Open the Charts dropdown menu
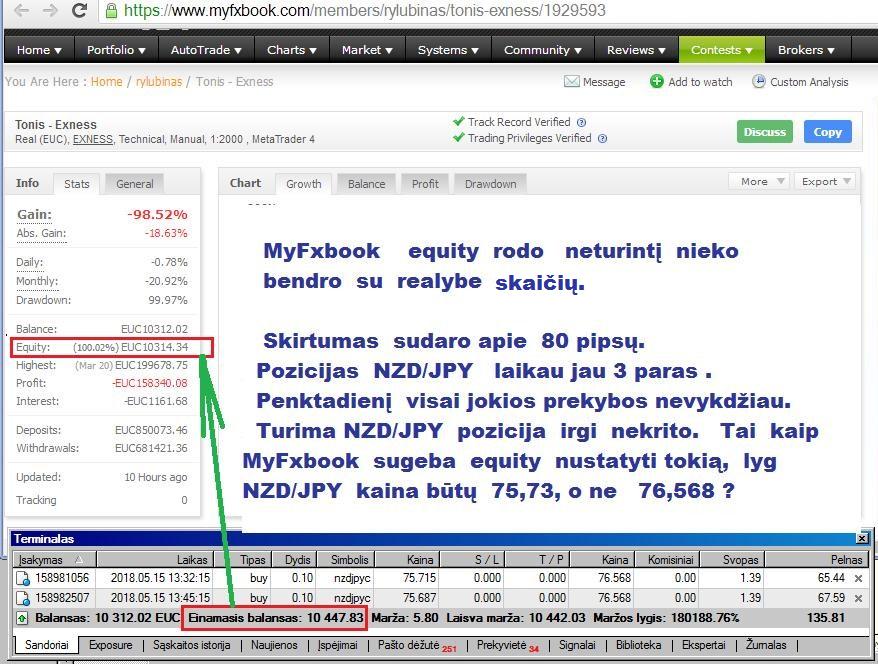Image resolution: width=878 pixels, height=664 pixels. pyautogui.click(x=292, y=50)
